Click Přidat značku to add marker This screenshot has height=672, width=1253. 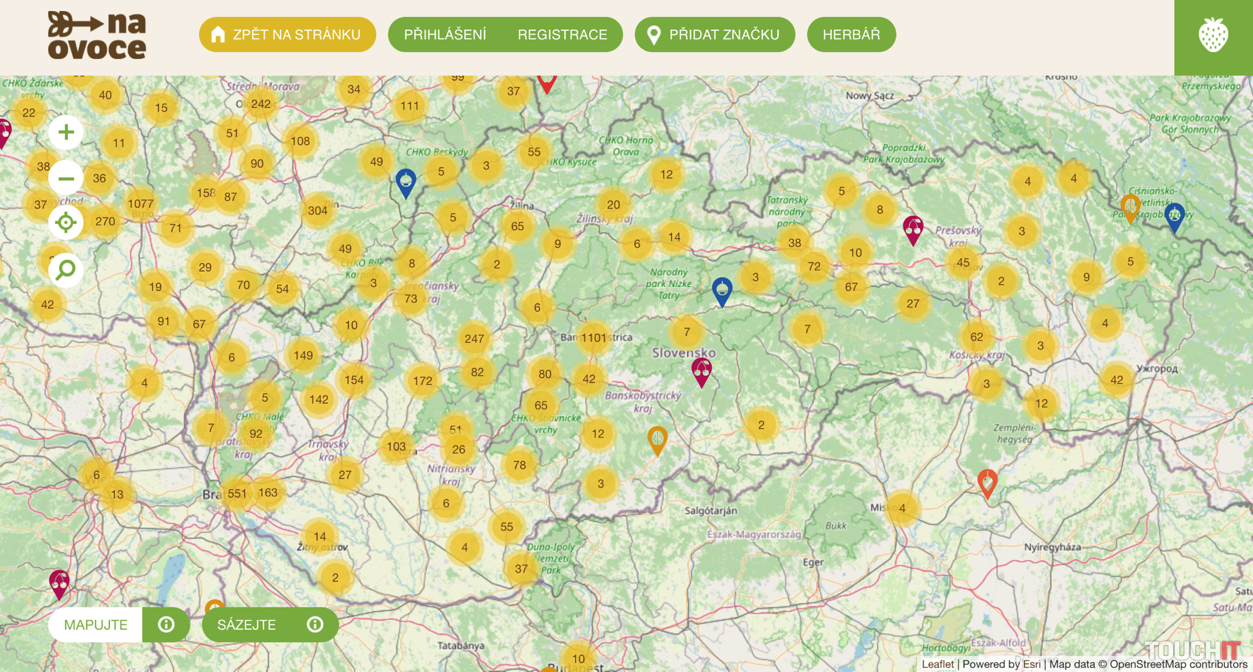[x=714, y=35]
